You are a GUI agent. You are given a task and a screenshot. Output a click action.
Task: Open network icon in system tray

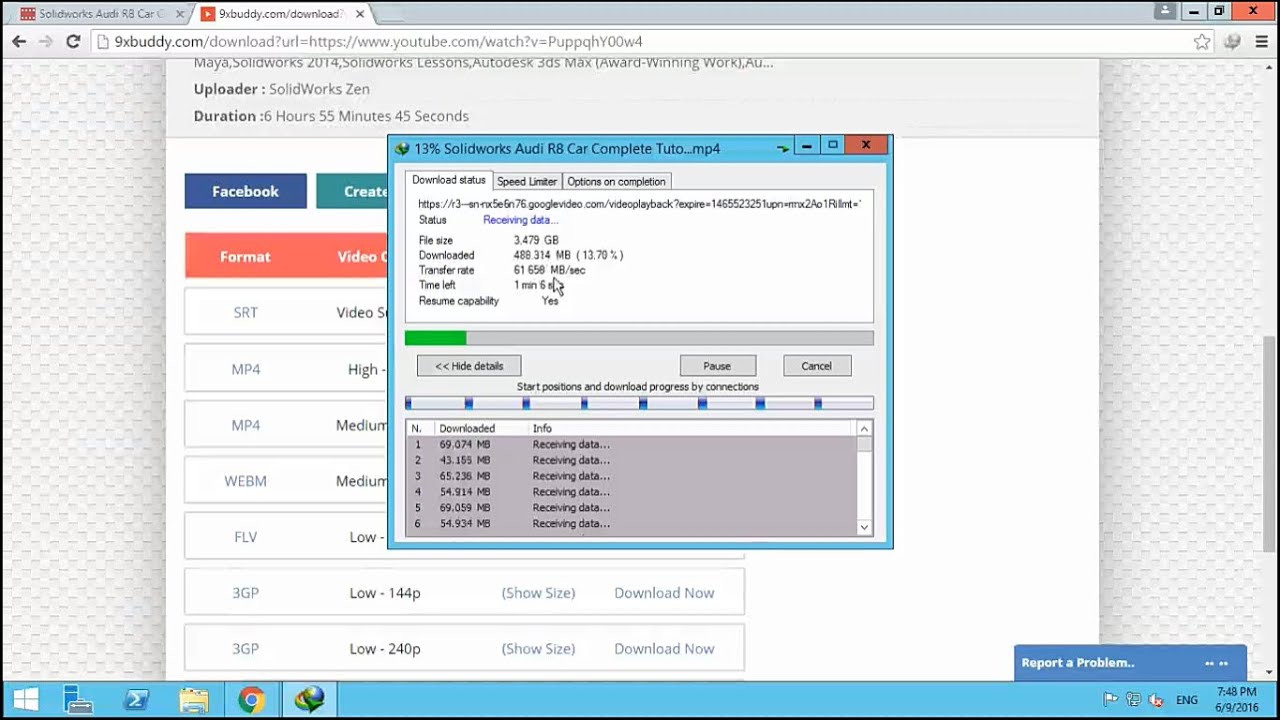point(1133,700)
